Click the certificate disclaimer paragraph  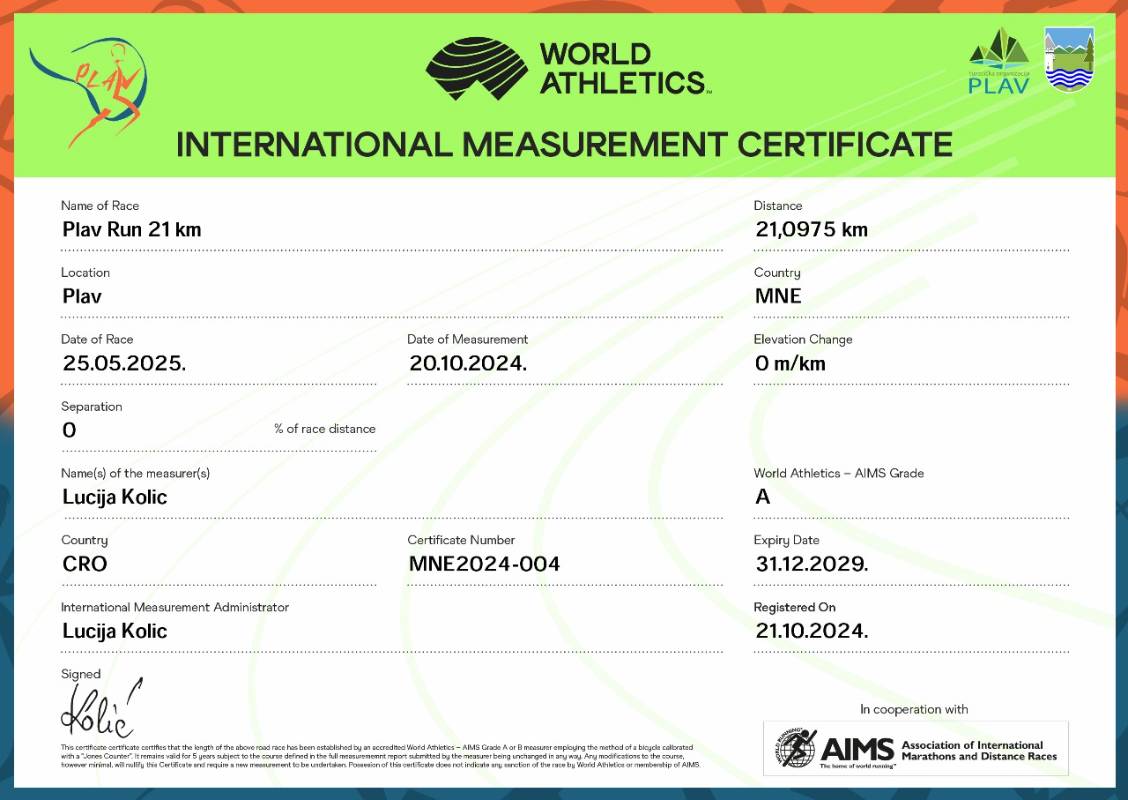coord(380,756)
